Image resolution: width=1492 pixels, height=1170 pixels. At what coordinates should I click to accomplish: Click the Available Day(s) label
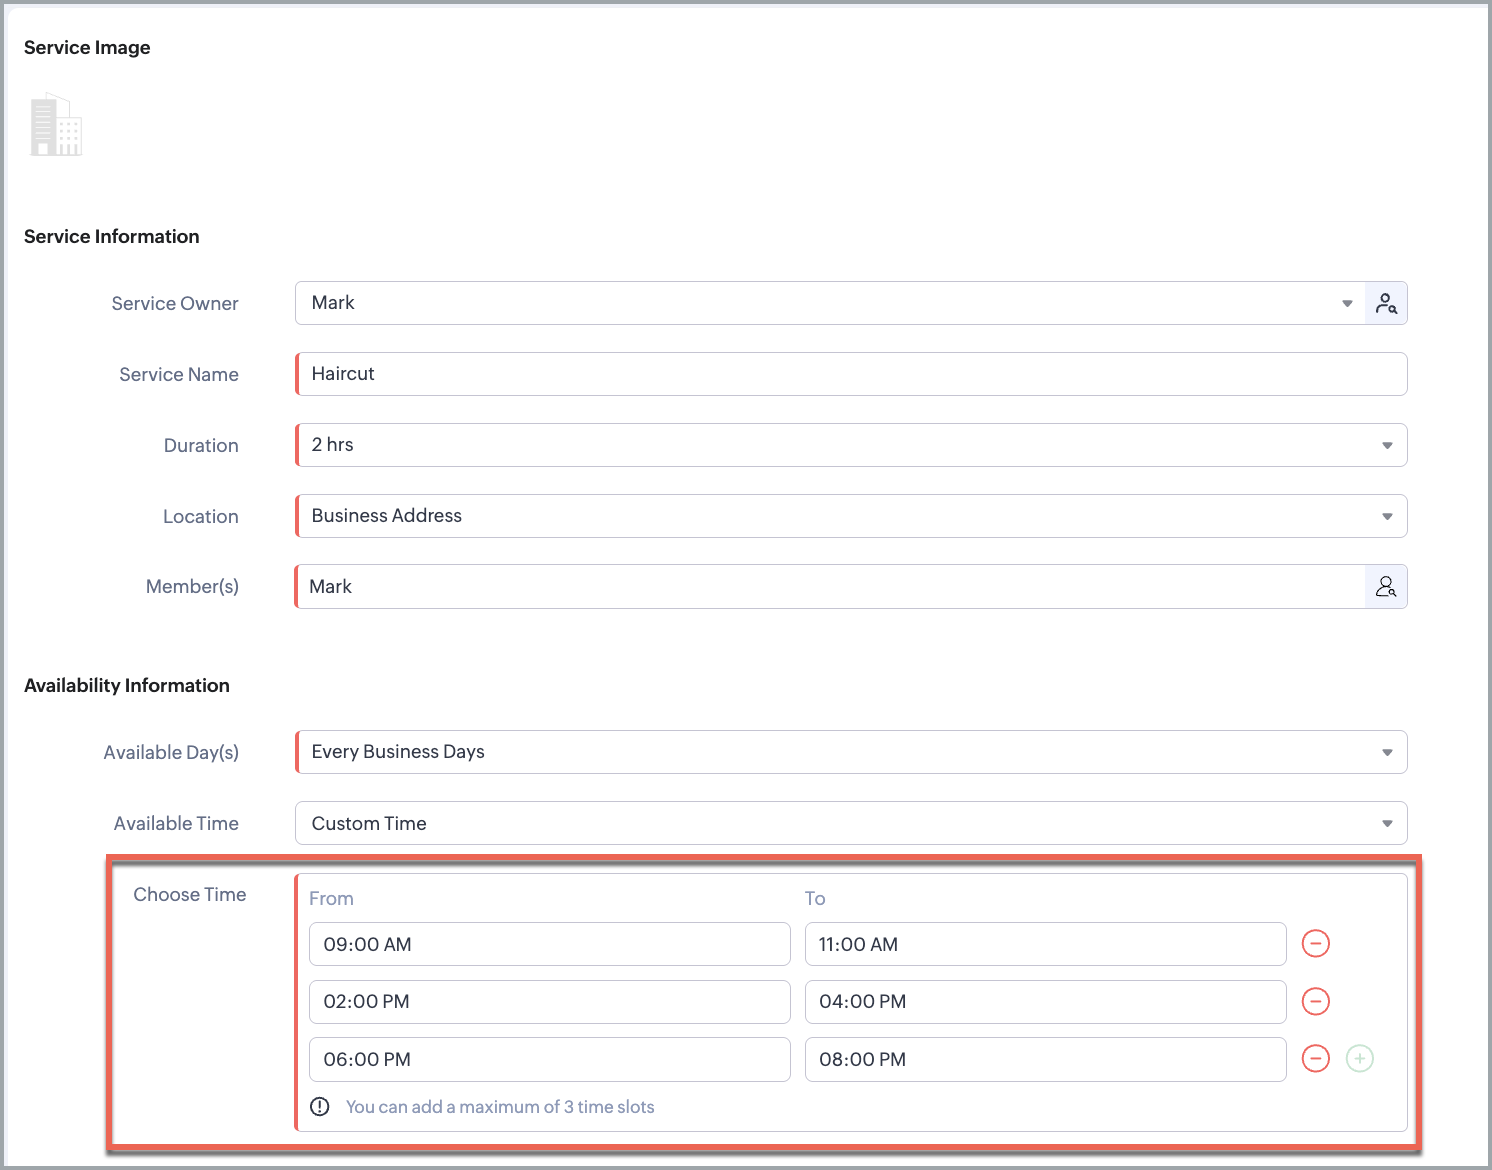pyautogui.click(x=171, y=752)
